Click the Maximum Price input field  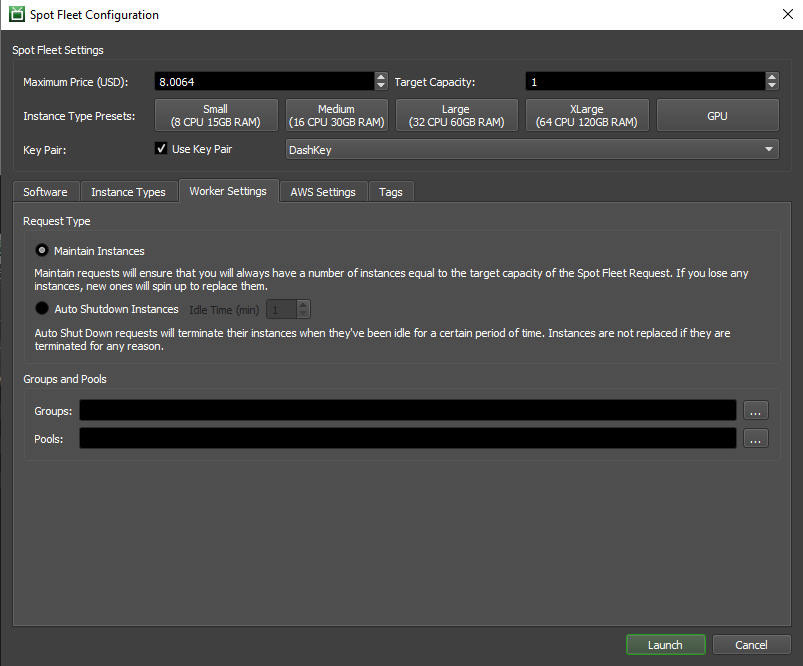click(265, 81)
